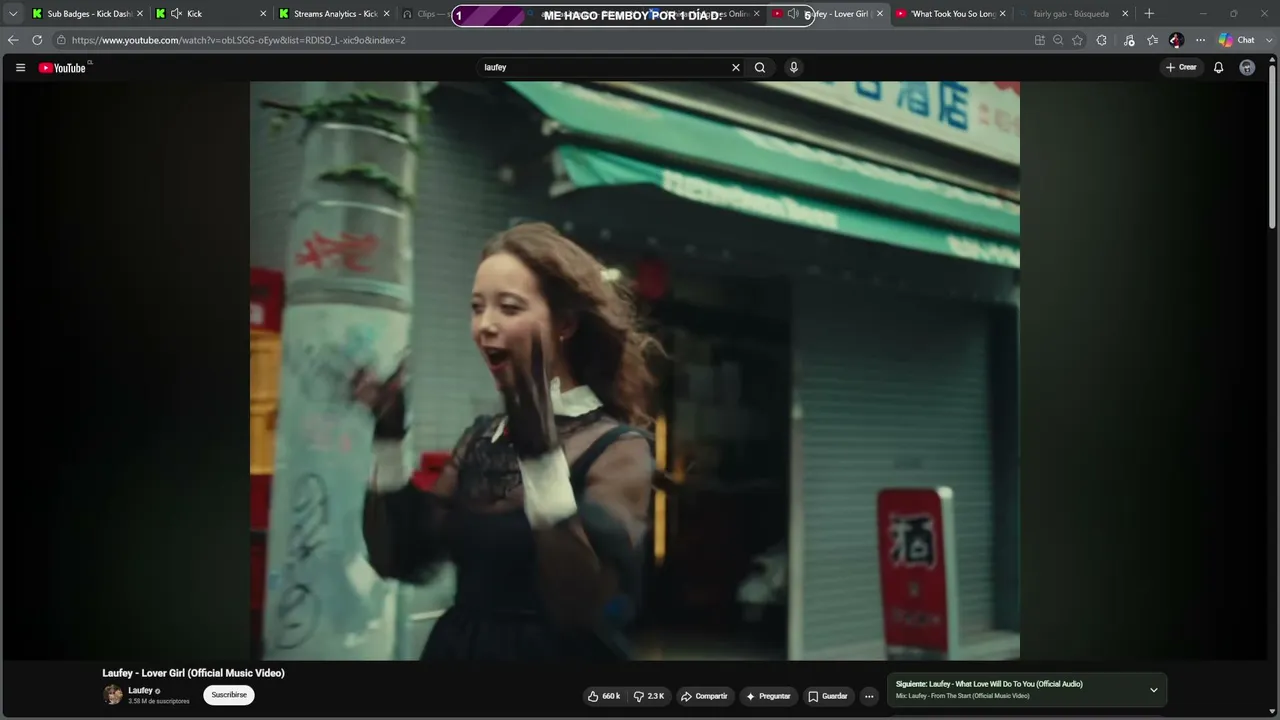The height and width of the screenshot is (720, 1280).
Task: Share the video with Compartir
Action: [x=704, y=696]
